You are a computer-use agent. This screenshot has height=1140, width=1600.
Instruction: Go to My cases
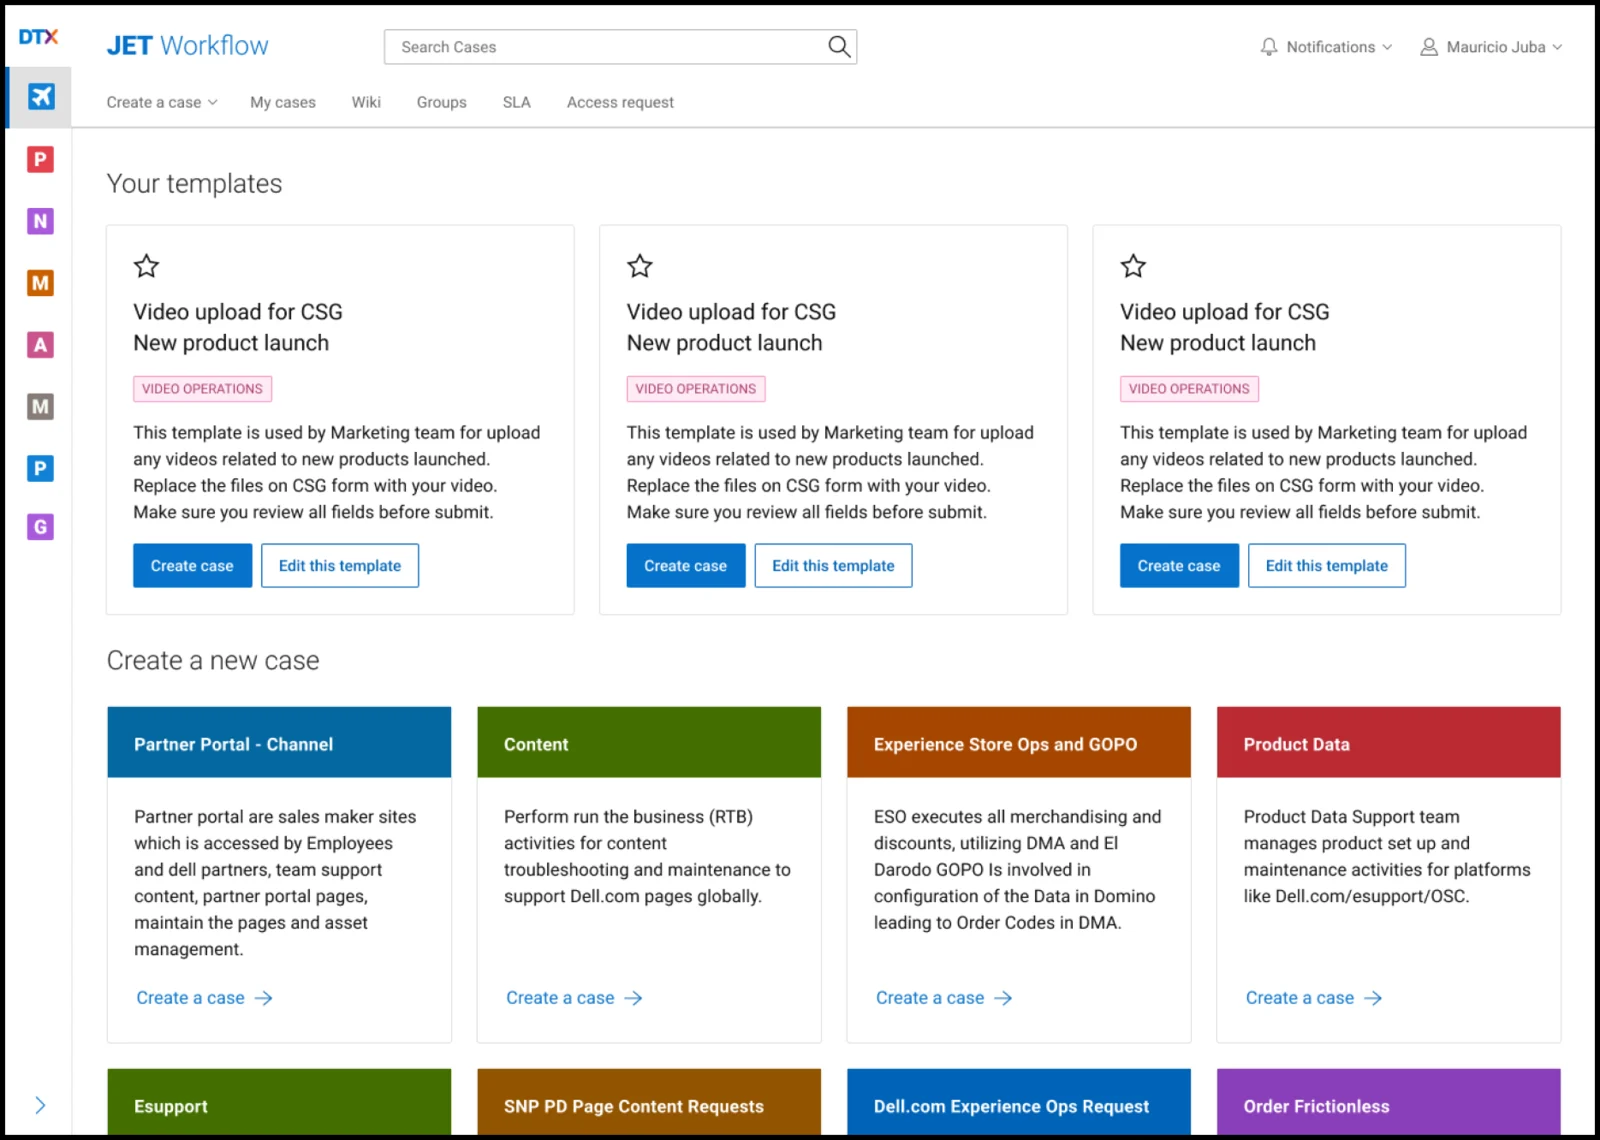(283, 102)
